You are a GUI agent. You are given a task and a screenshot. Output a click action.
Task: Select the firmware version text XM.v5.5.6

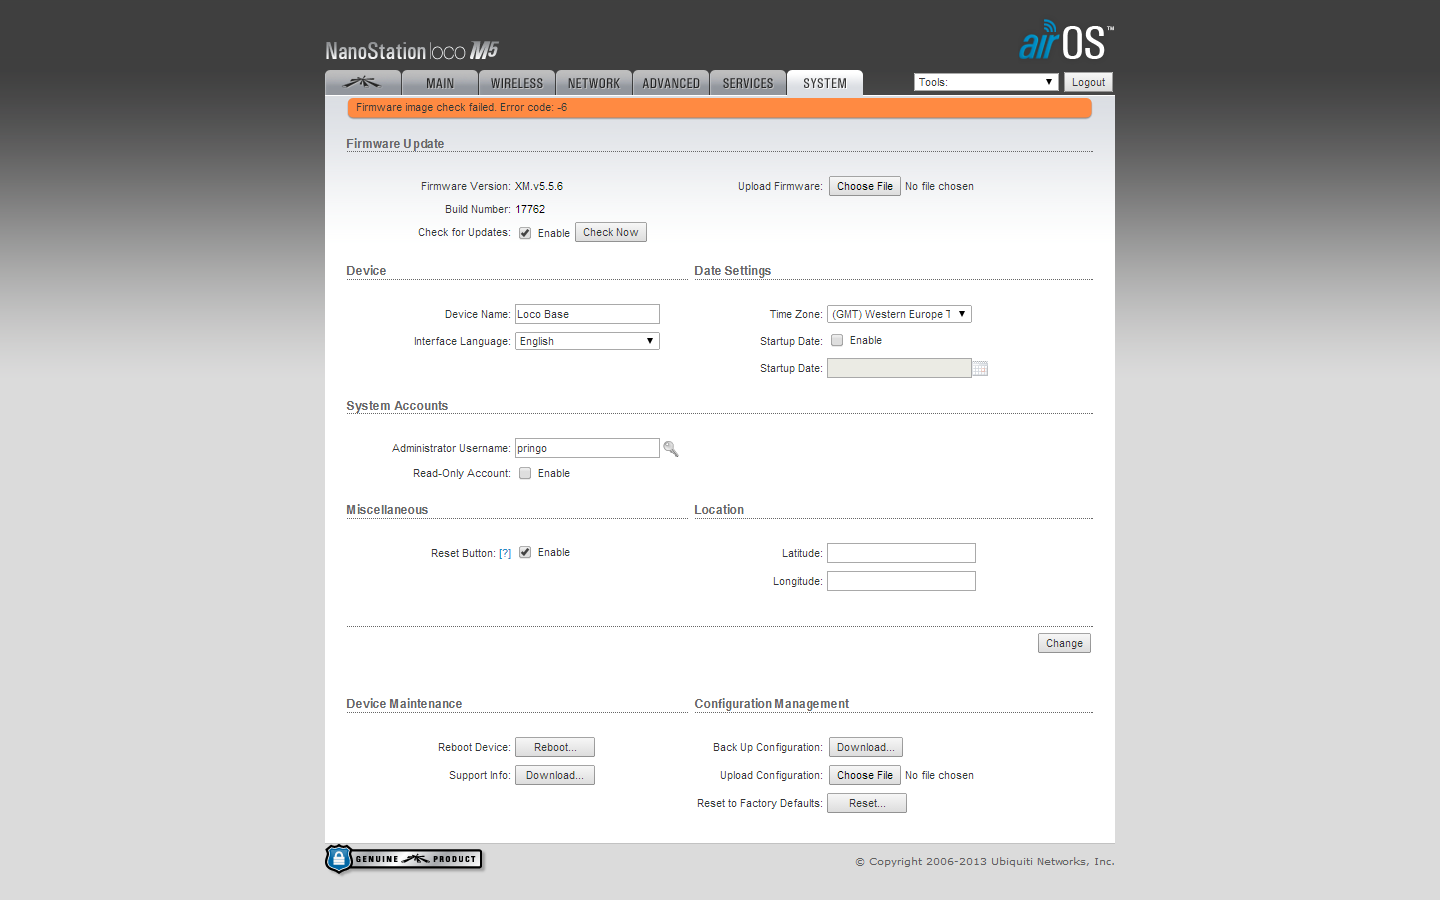(x=539, y=186)
